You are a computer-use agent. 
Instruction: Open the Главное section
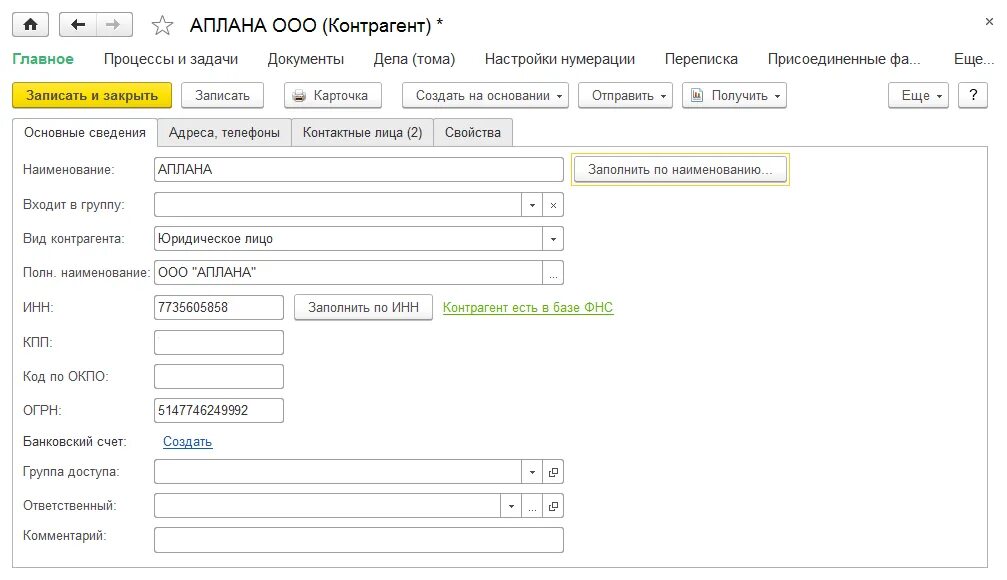pyautogui.click(x=43, y=59)
